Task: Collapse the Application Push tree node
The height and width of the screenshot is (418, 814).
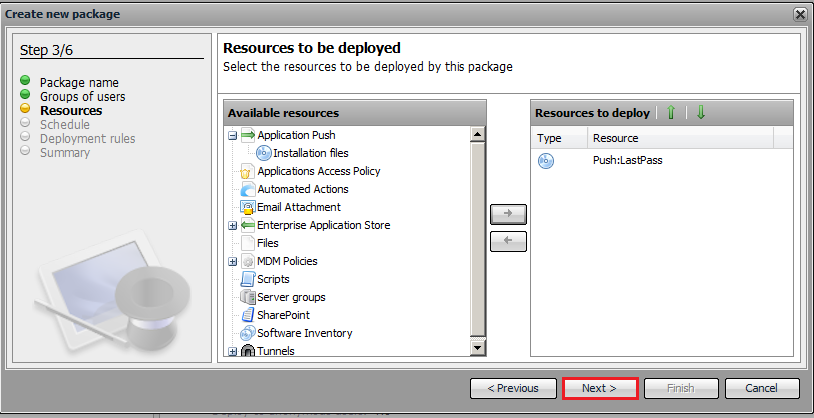Action: pos(233,135)
